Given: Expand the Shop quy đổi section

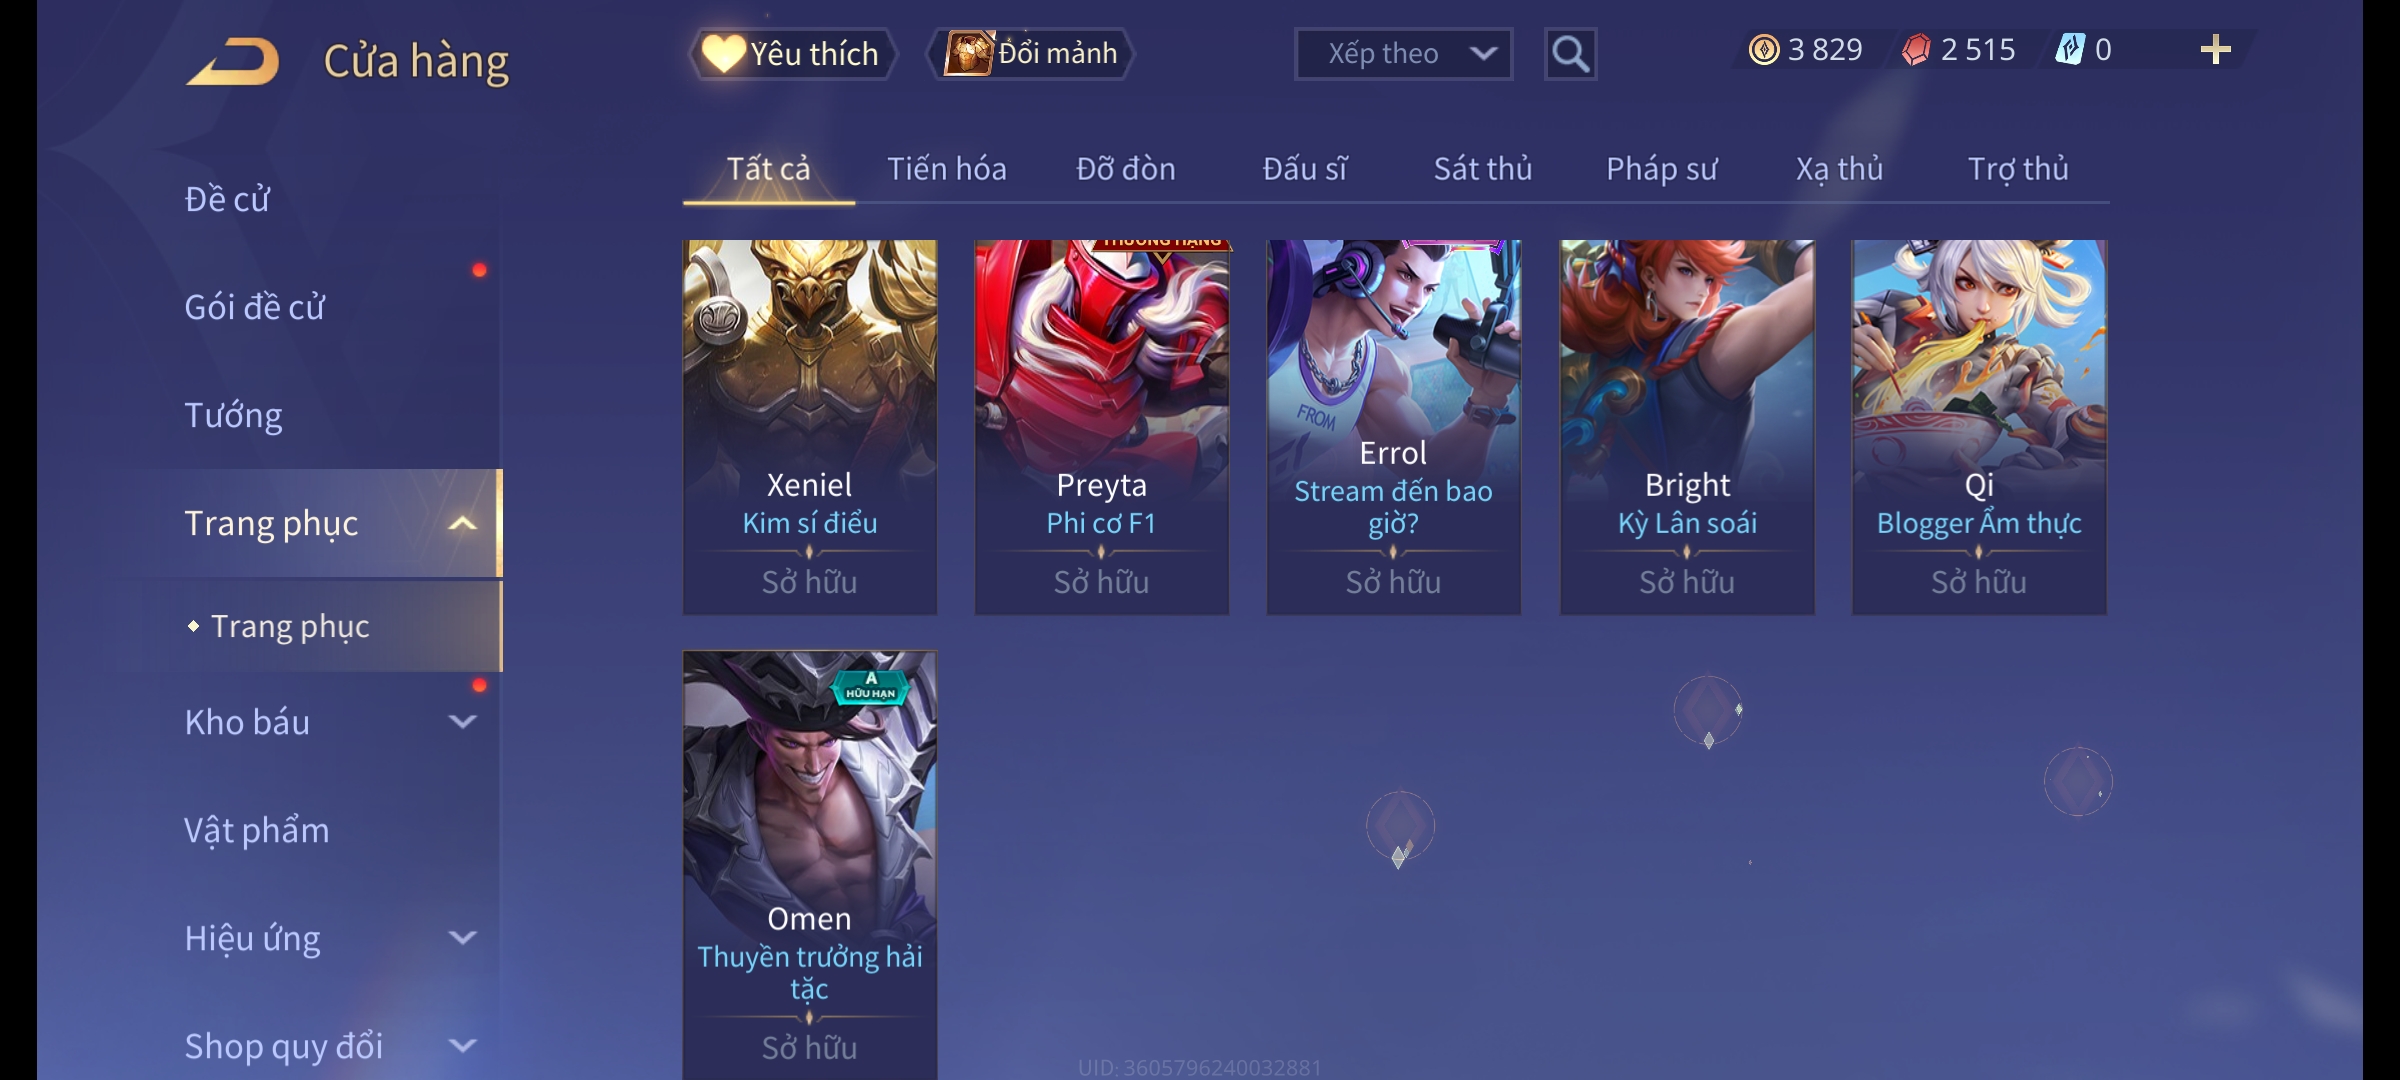Looking at the screenshot, I should pyautogui.click(x=462, y=1046).
